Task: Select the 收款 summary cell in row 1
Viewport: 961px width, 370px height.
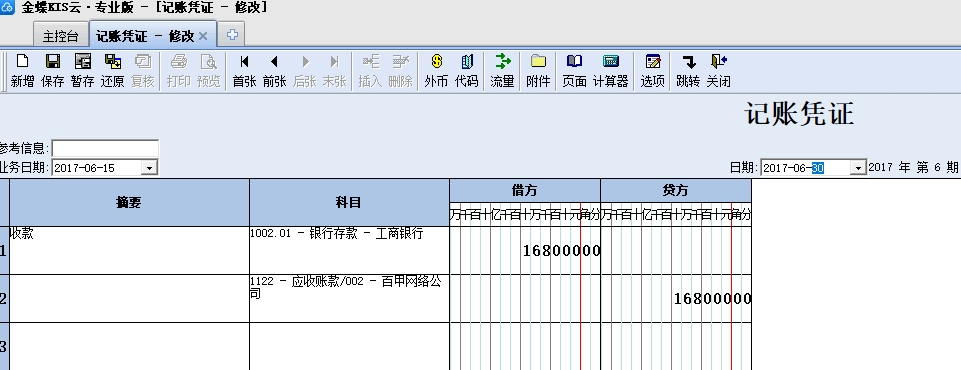Action: pyautogui.click(x=129, y=251)
